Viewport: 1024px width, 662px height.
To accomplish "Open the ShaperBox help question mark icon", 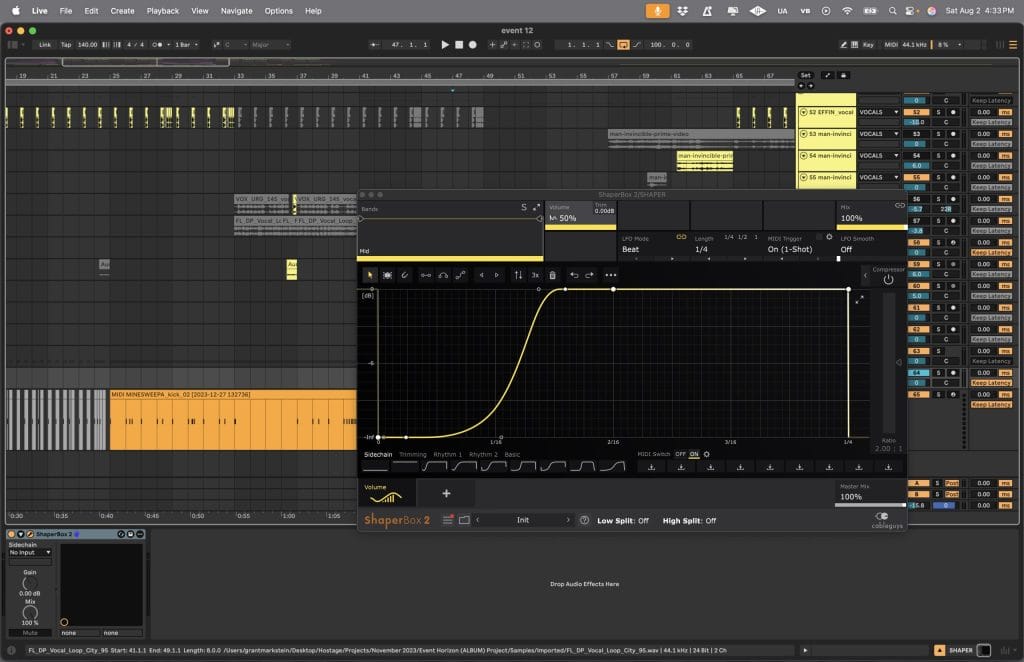I will [584, 520].
